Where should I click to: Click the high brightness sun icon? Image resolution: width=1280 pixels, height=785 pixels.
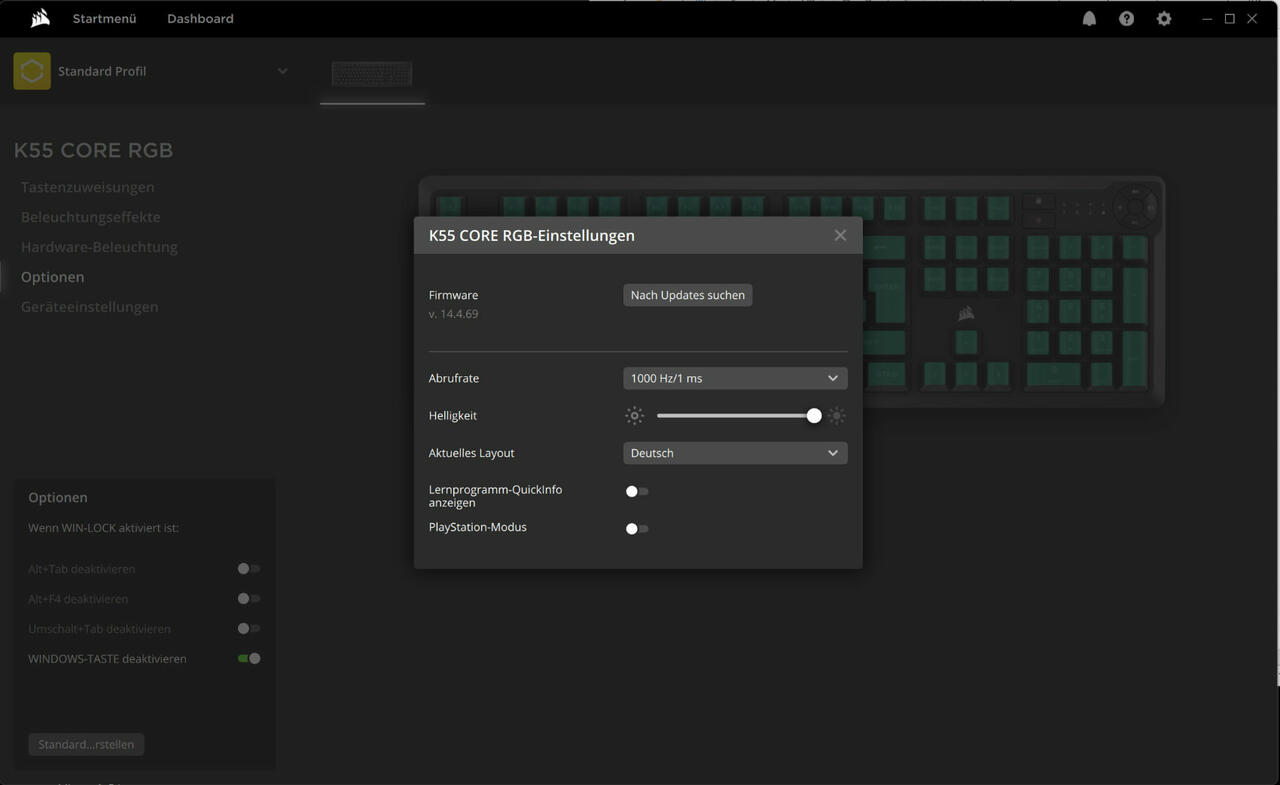(x=837, y=415)
